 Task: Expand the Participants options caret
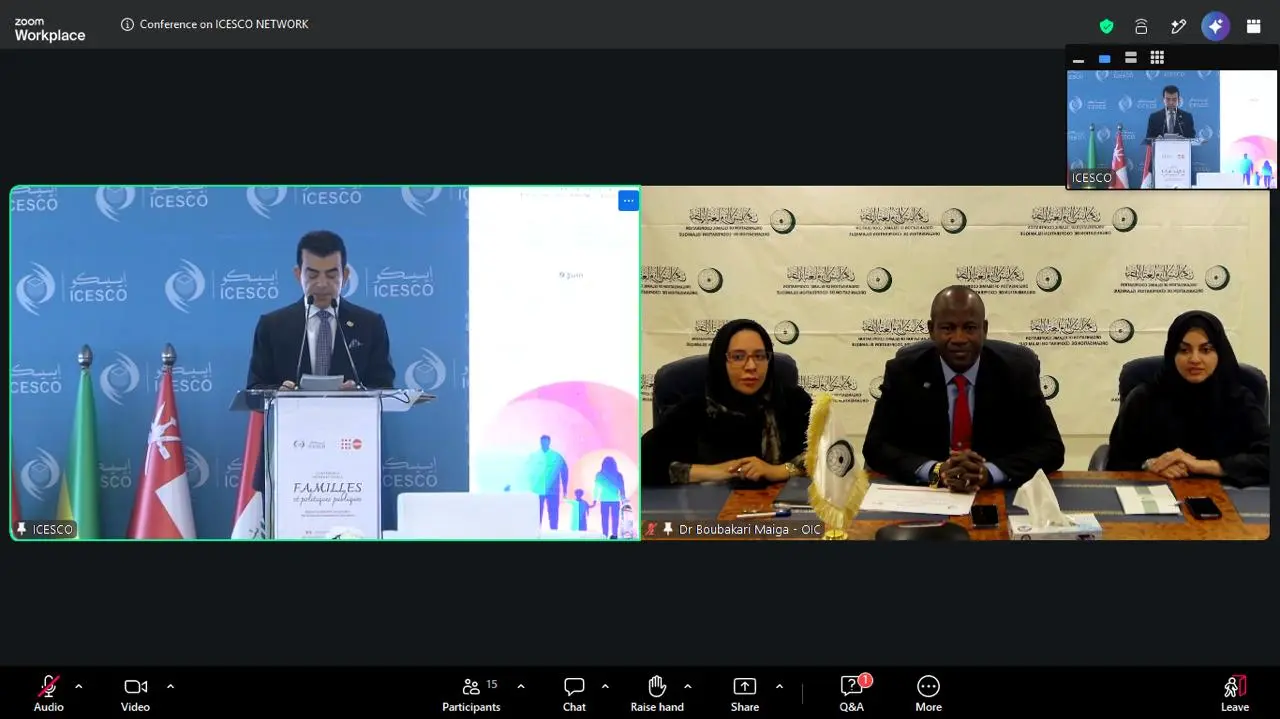[521, 686]
